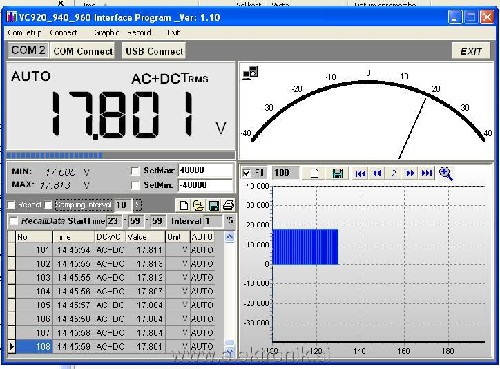The height and width of the screenshot is (369, 500).
Task: Save record data with floppy icon
Action: [213, 205]
